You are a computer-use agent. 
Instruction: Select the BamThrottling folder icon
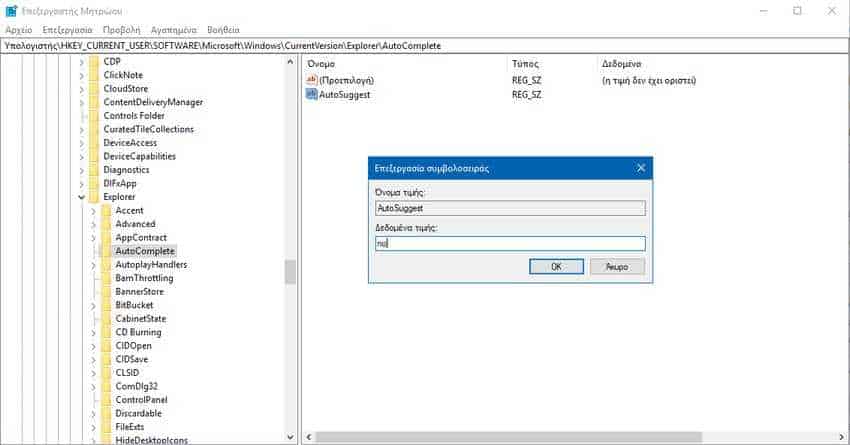[106, 278]
